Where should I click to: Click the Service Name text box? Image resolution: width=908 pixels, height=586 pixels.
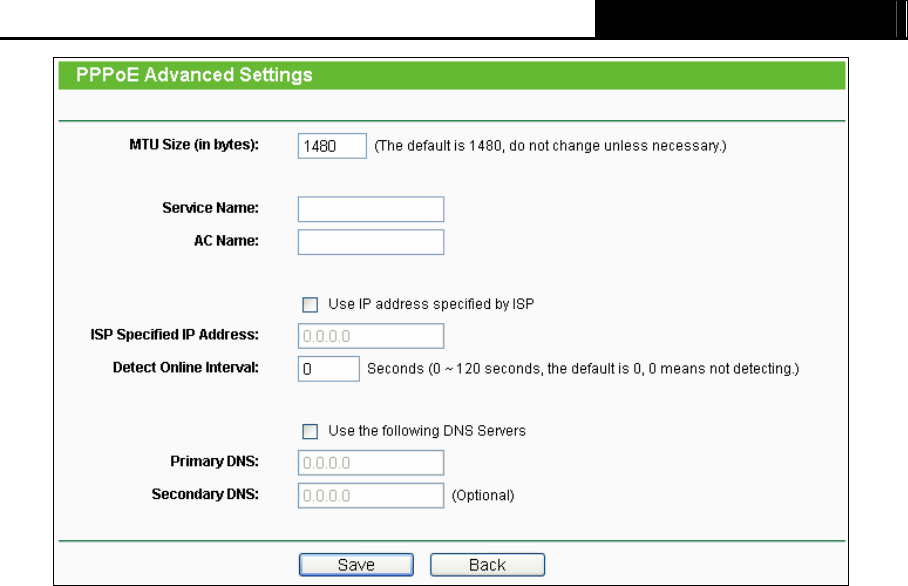[x=371, y=209]
